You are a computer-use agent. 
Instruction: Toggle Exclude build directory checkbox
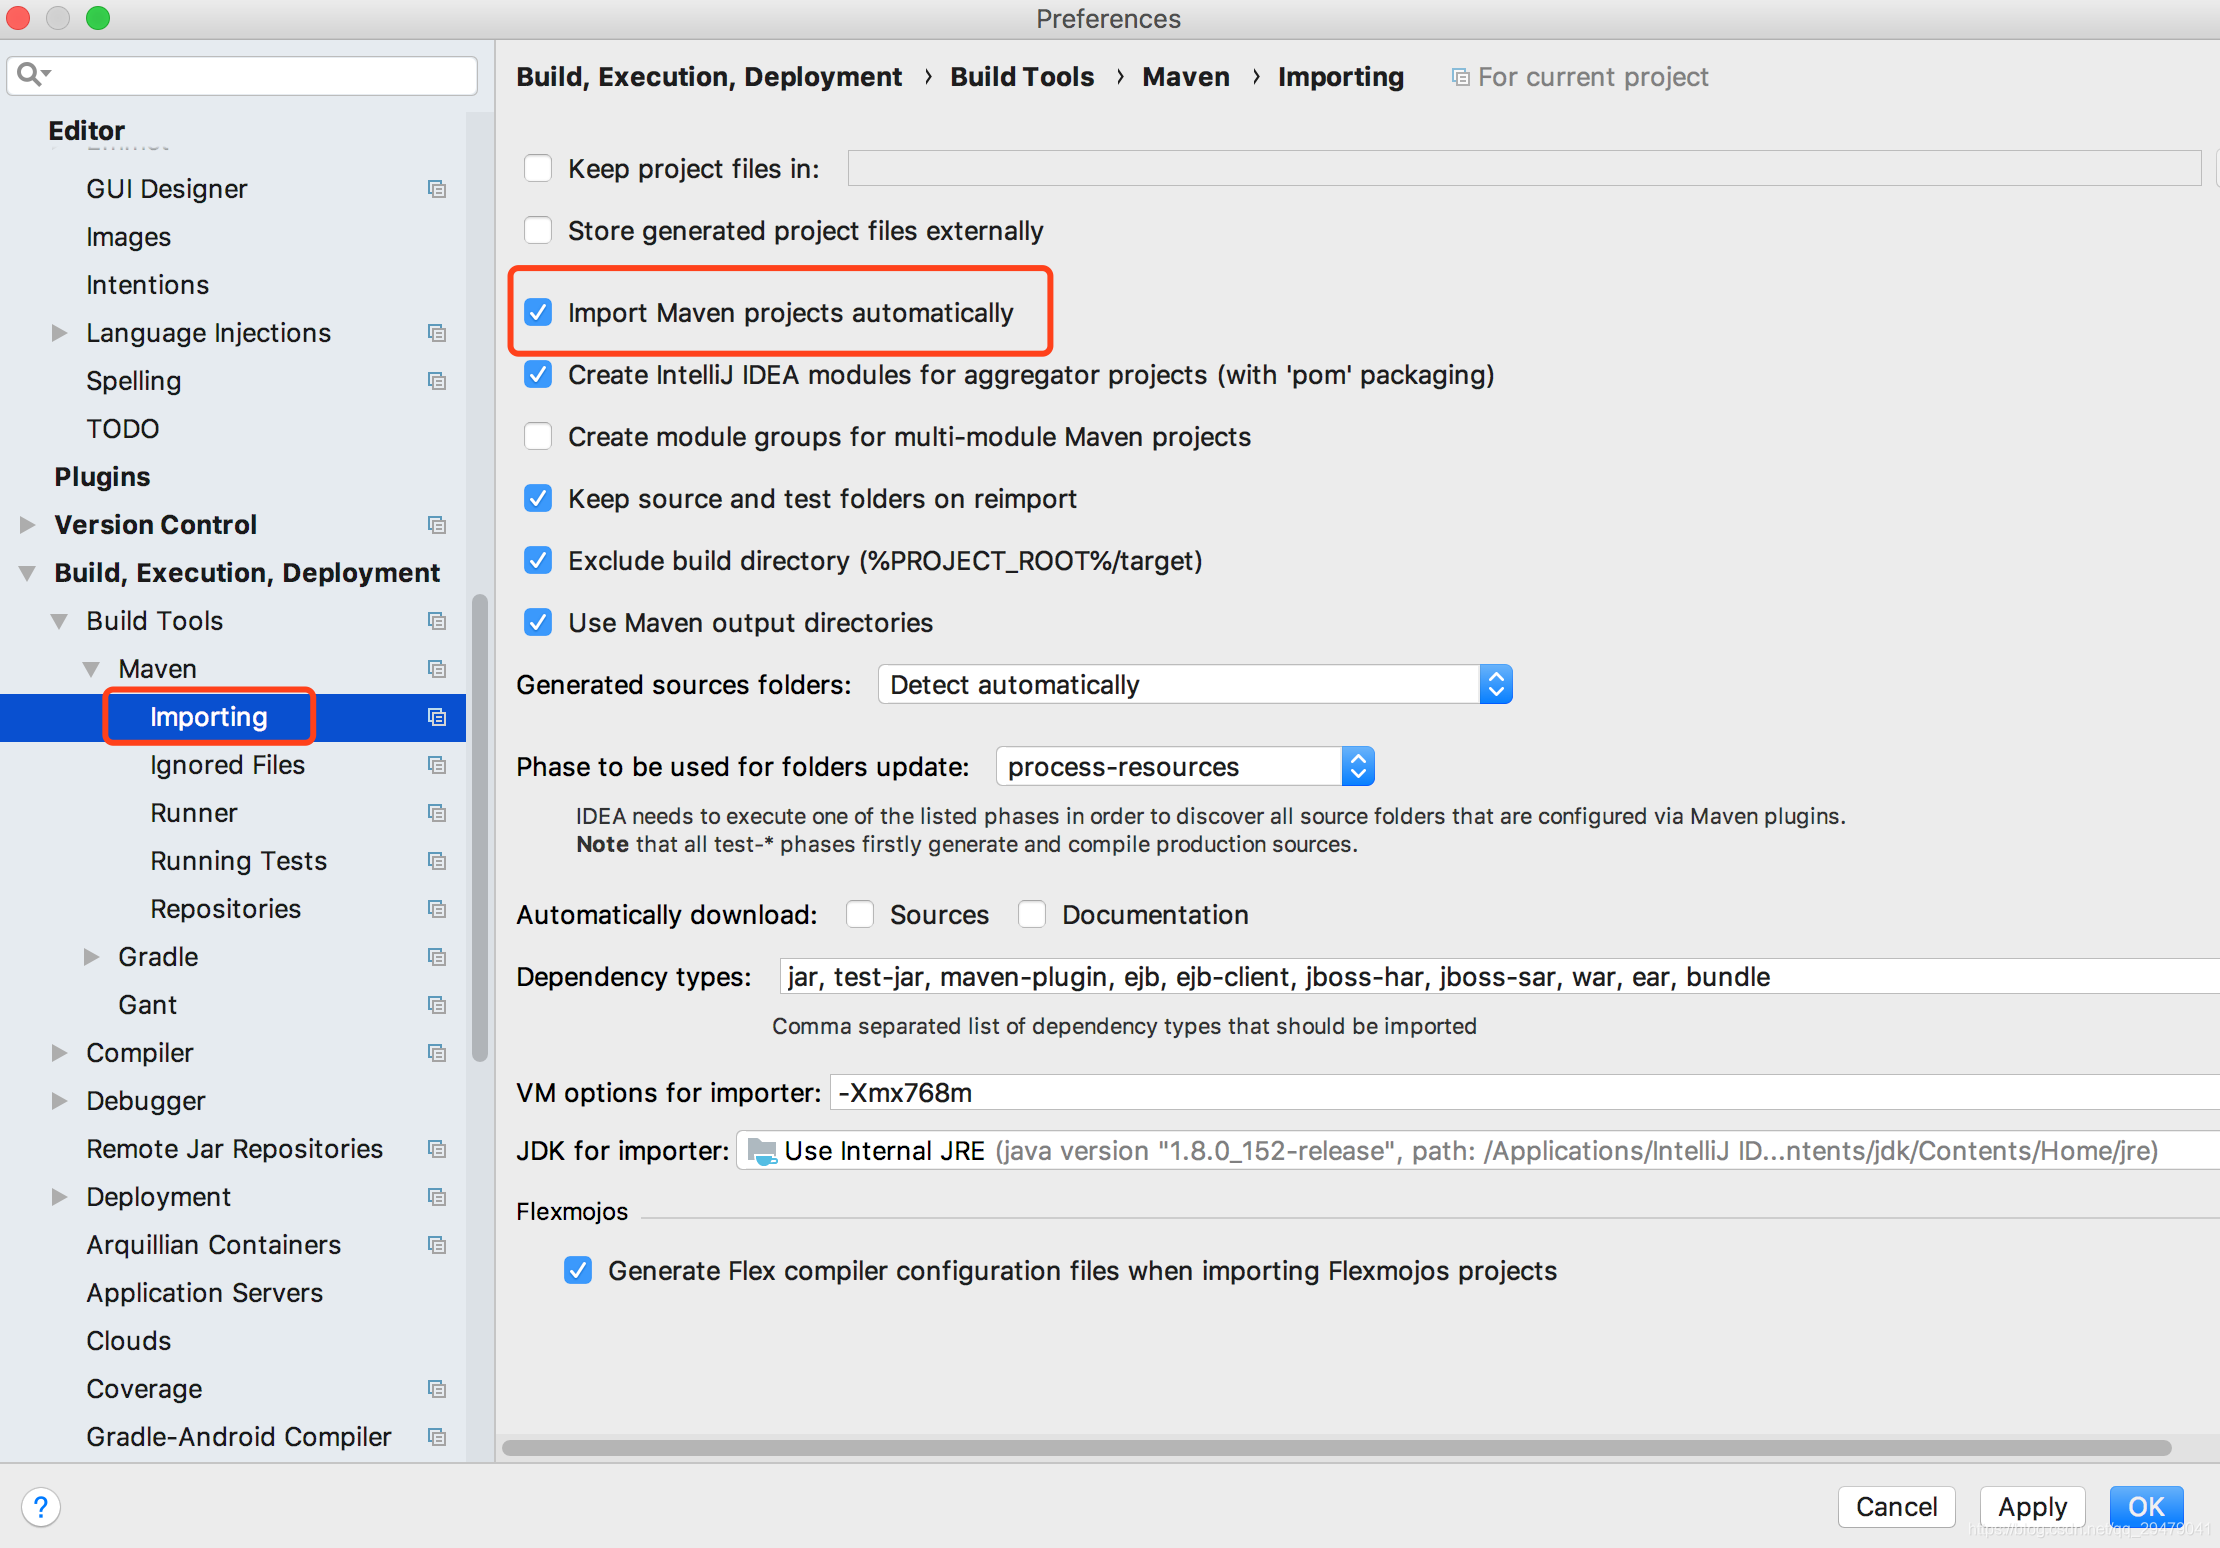(538, 560)
